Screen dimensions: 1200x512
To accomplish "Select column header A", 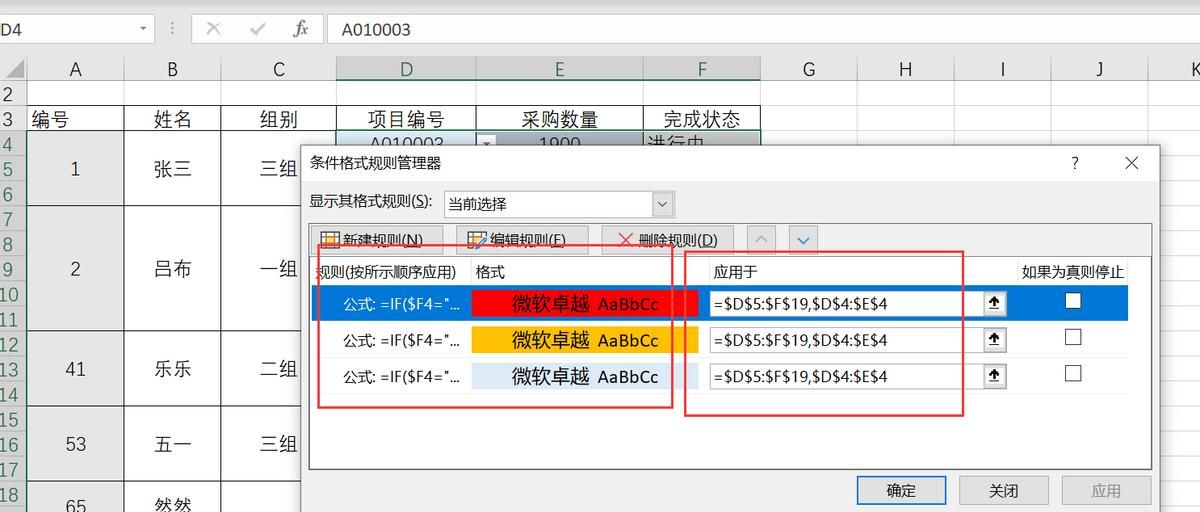I will click(75, 69).
